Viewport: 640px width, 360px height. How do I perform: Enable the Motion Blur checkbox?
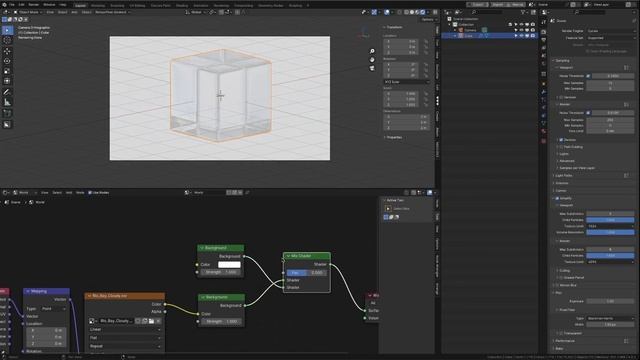[557, 285]
